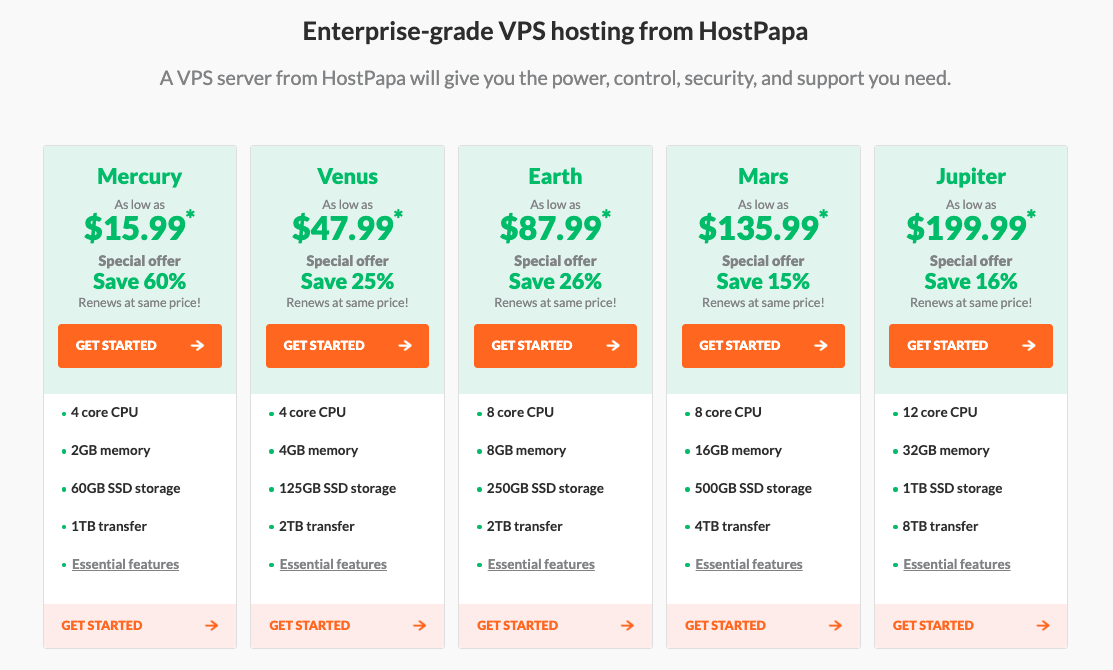Open Essential features link under Jupiter
The height and width of the screenshot is (670, 1113).
point(957,565)
